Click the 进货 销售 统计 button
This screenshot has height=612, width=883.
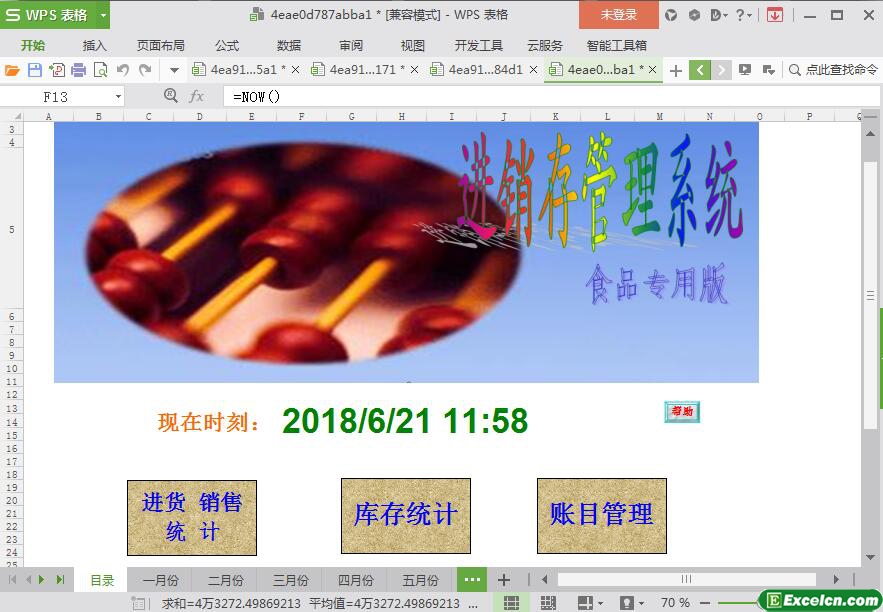pyautogui.click(x=192, y=518)
